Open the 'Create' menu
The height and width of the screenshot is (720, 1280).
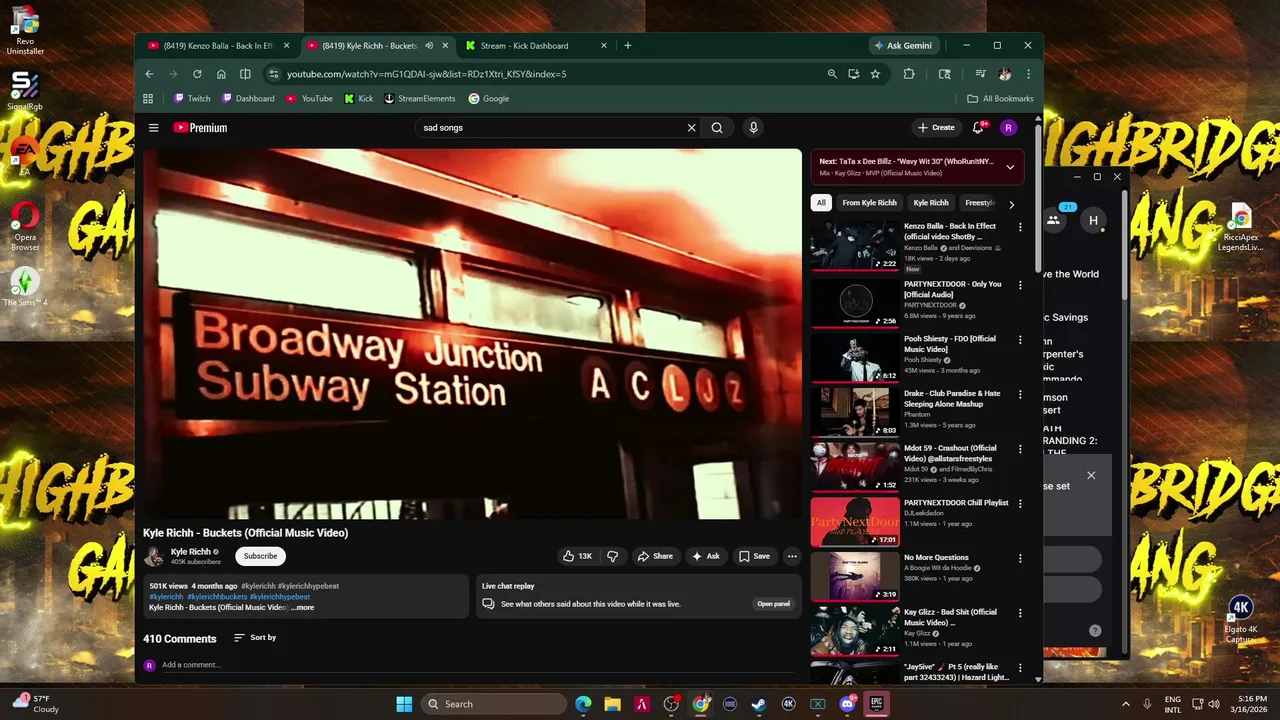click(936, 128)
